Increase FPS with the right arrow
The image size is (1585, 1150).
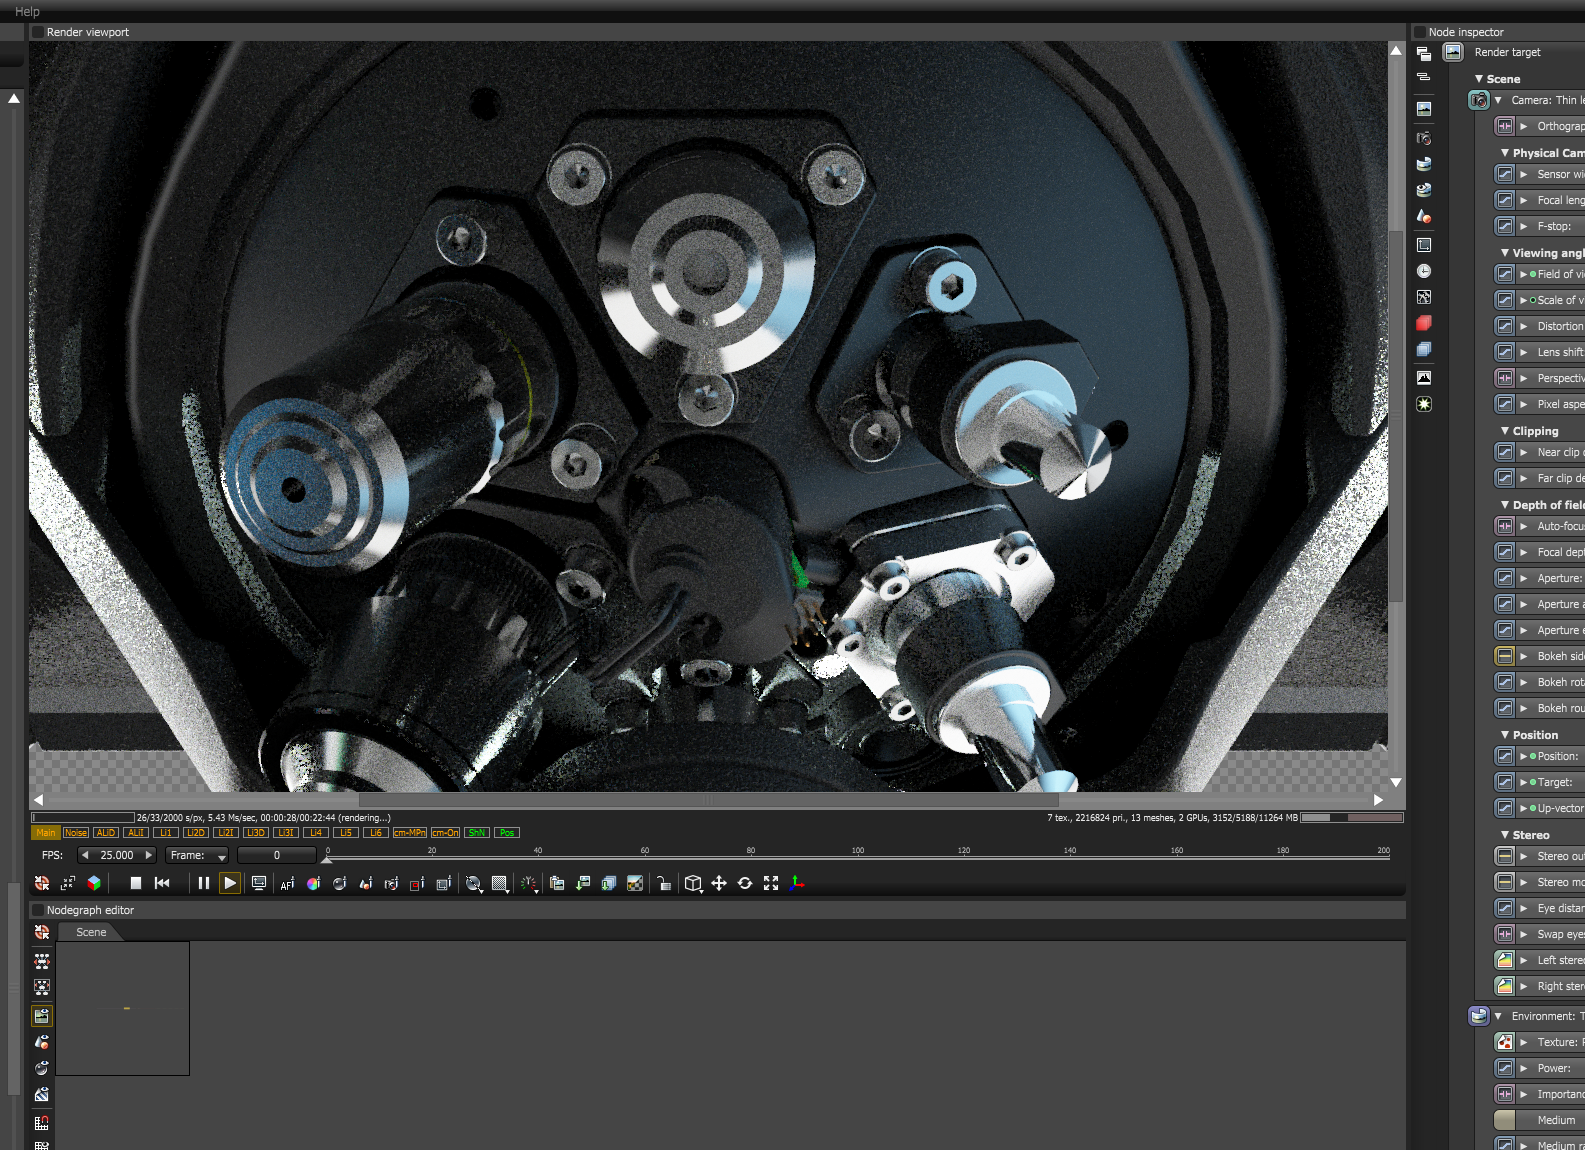pyautogui.click(x=149, y=855)
